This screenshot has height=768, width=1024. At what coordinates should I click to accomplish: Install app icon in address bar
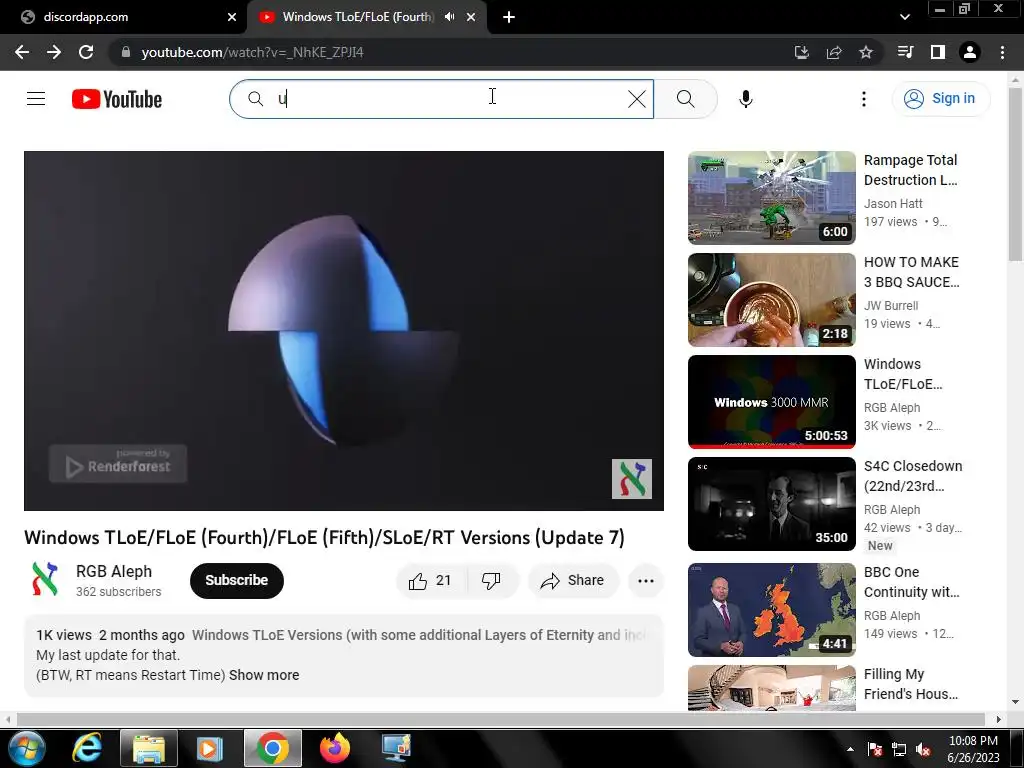point(801,52)
